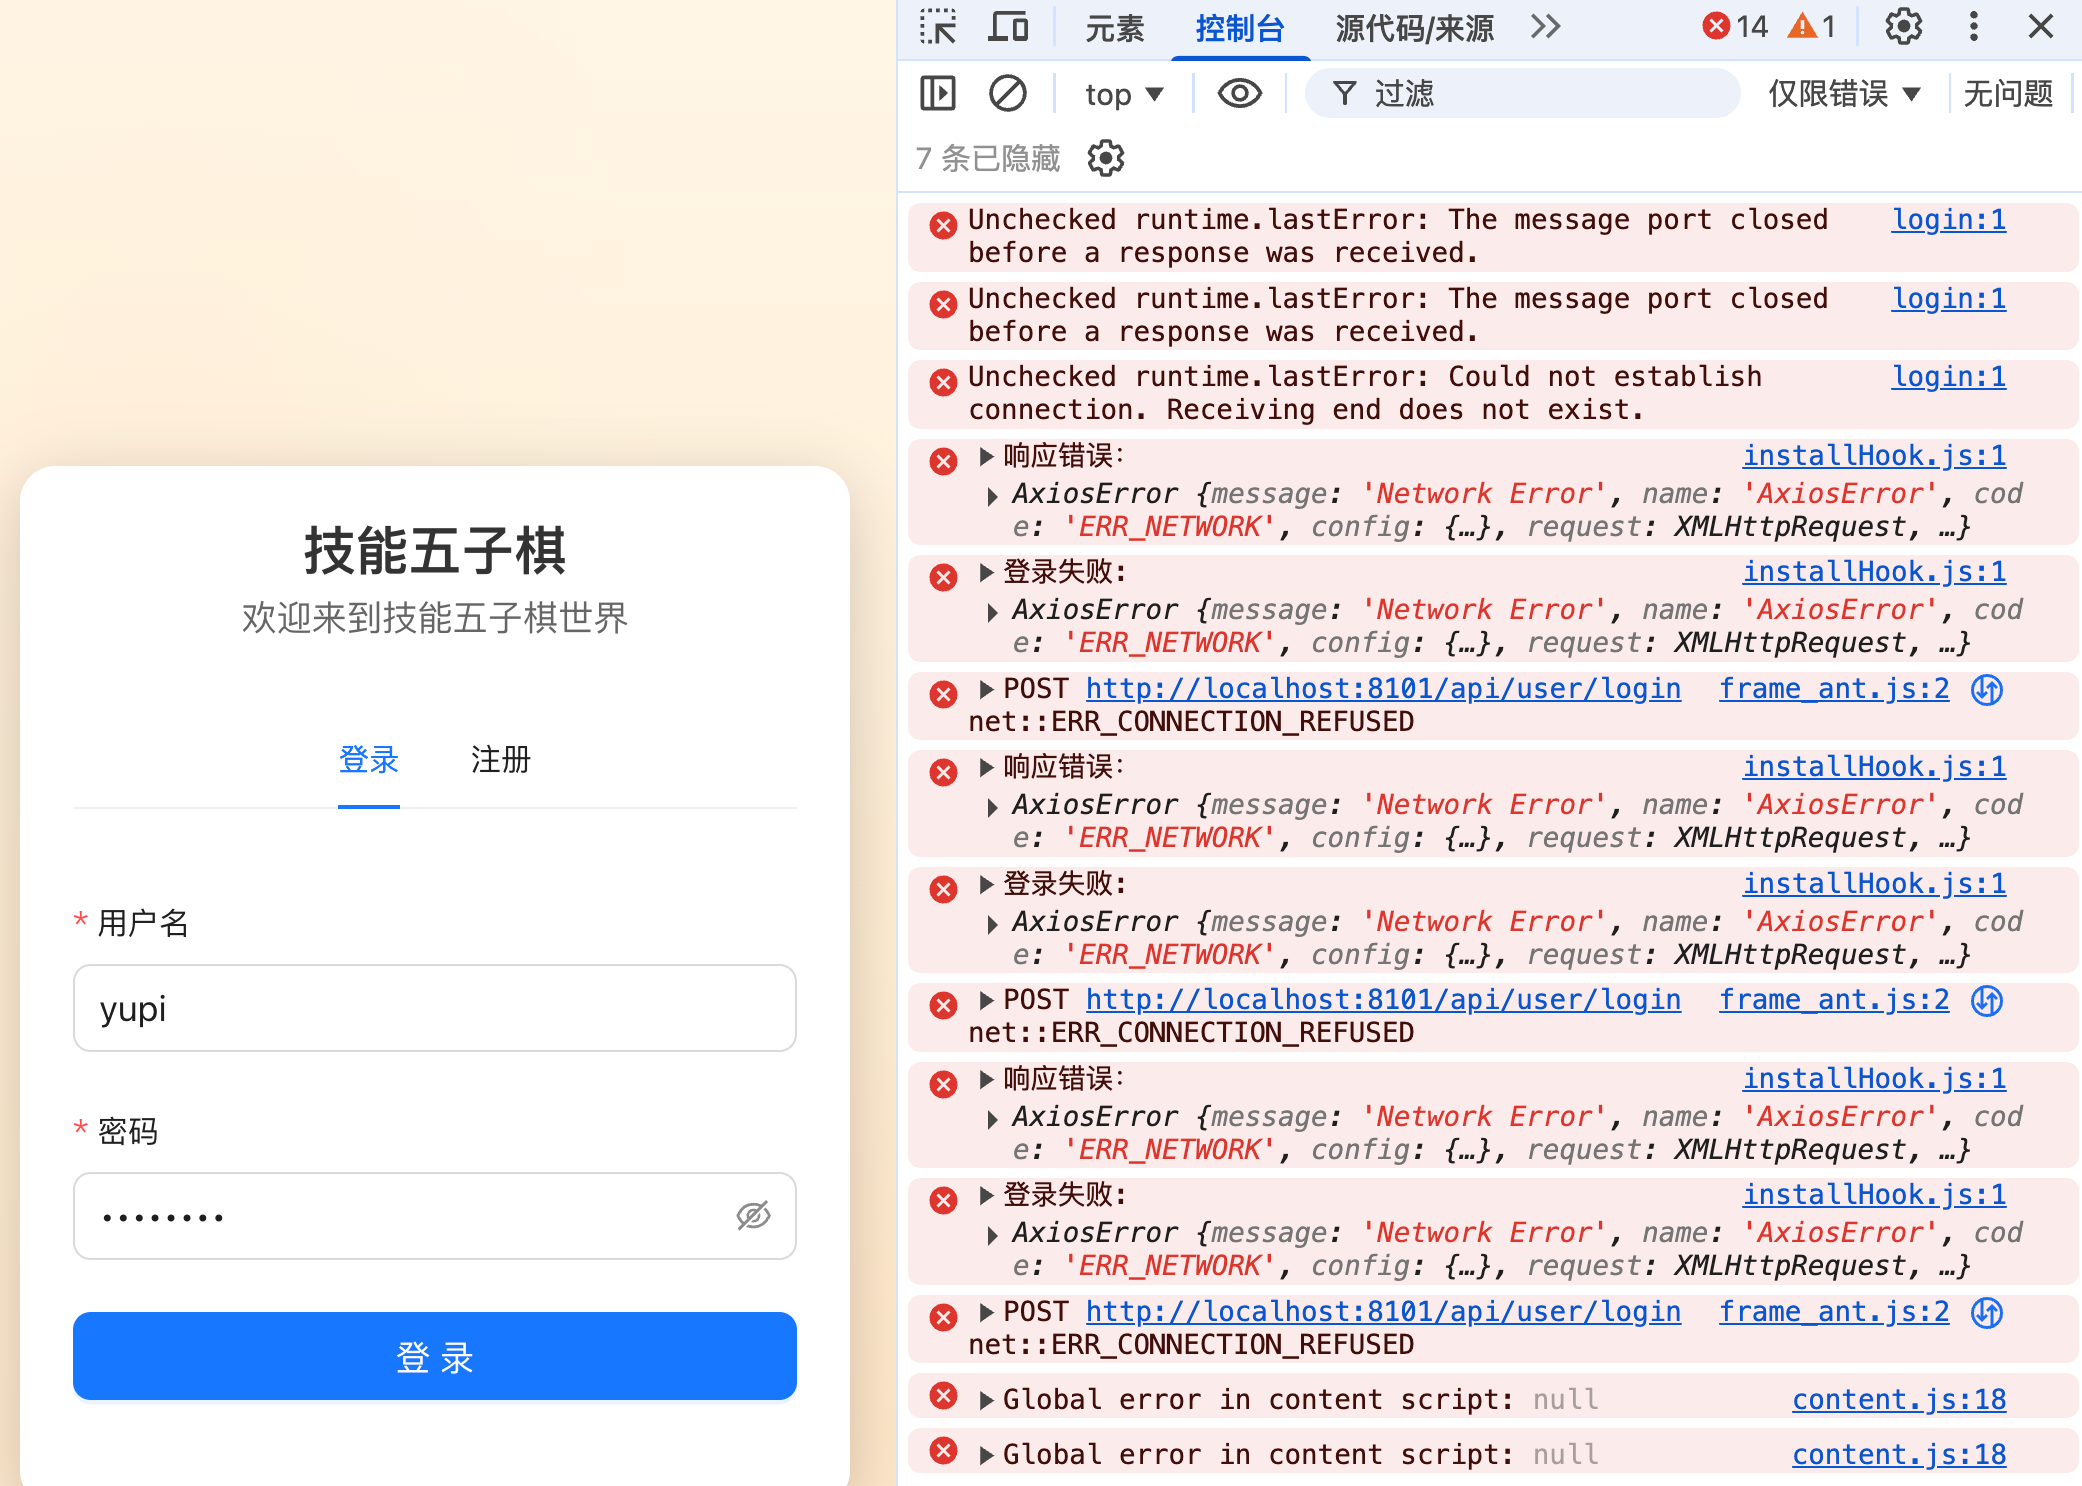Open console settings gear beside hidden count

point(1105,158)
